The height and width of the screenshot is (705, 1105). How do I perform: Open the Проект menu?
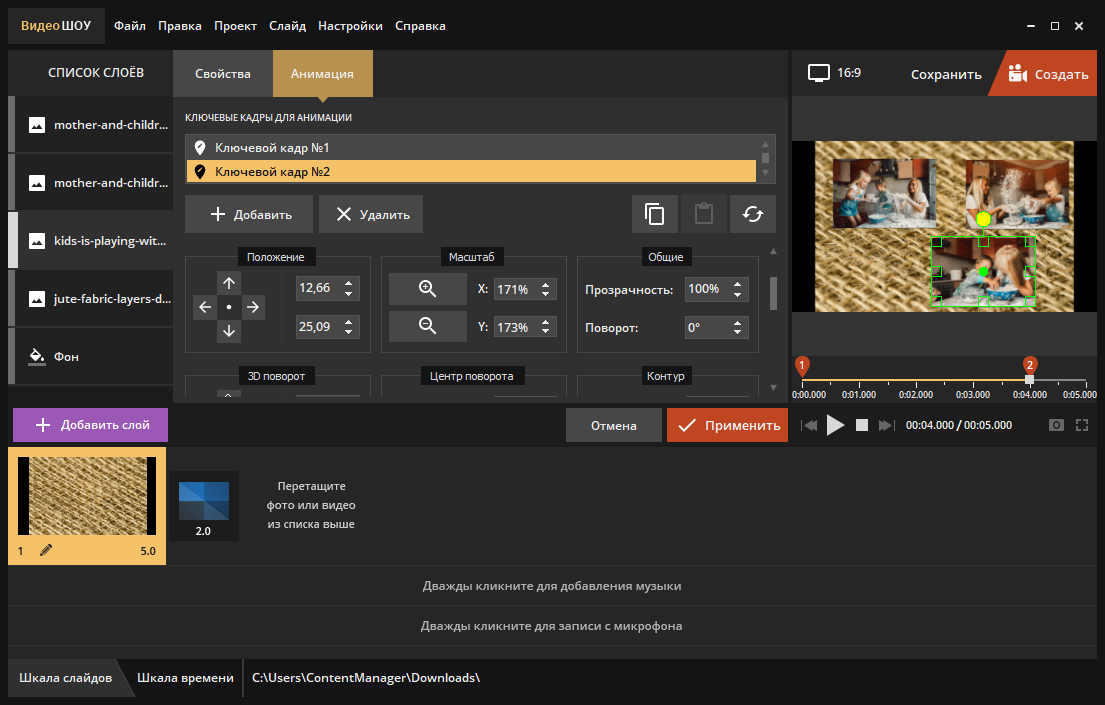235,26
